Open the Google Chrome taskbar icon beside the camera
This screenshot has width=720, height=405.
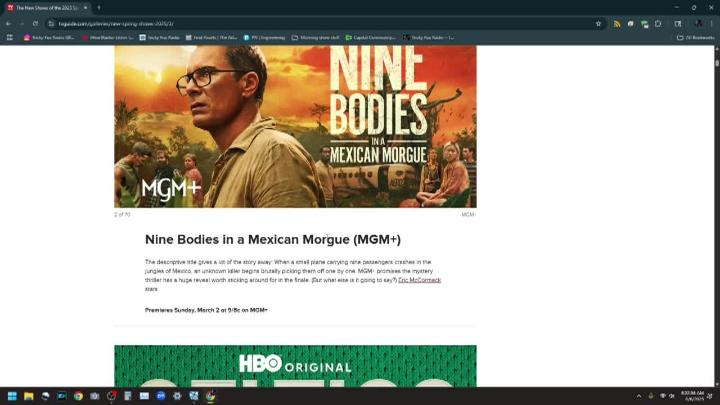coord(78,396)
